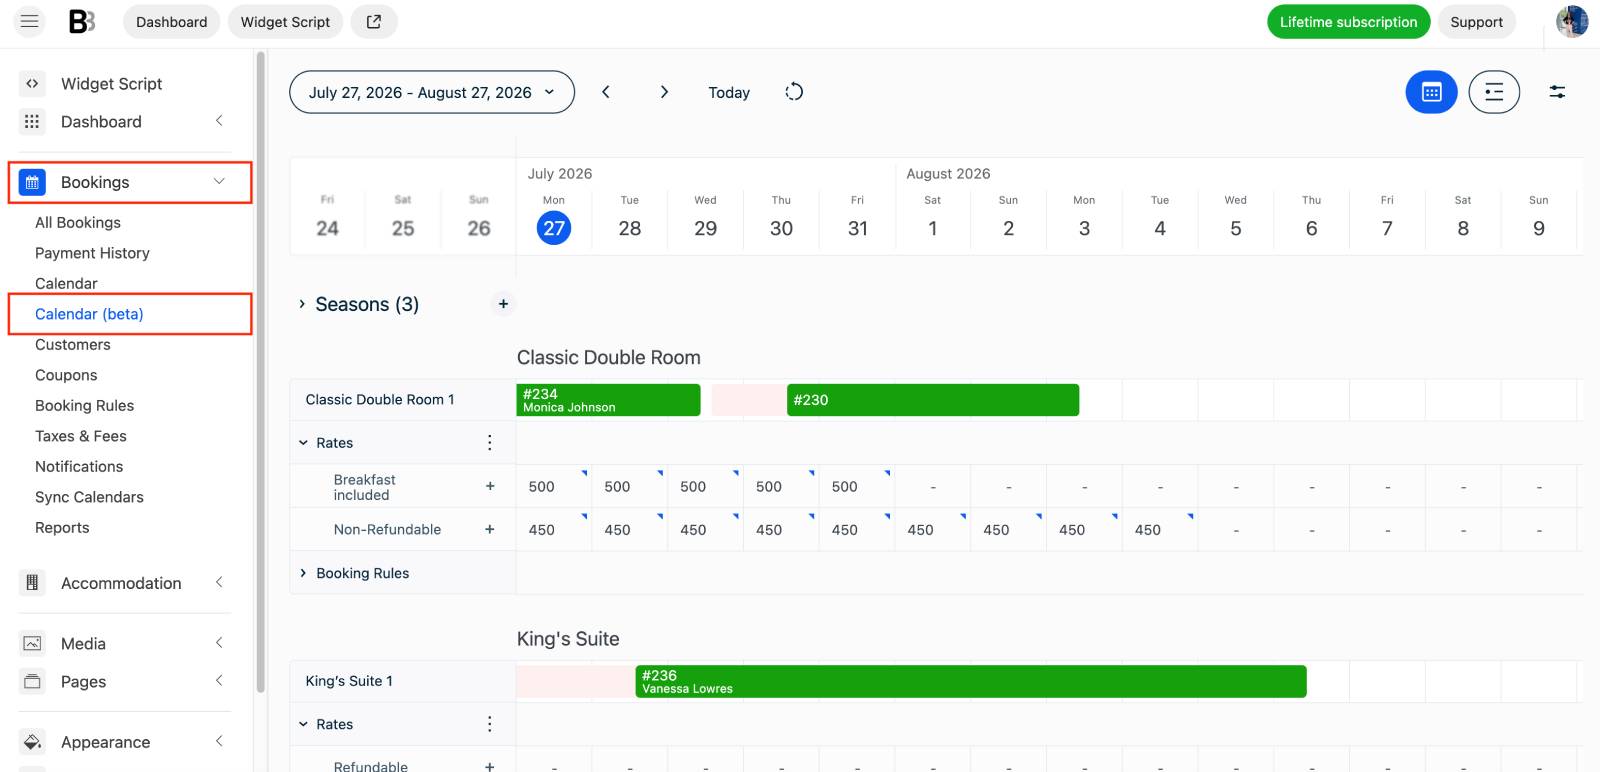
Task: Expand the Dashboard sidebar menu
Action: point(219,121)
